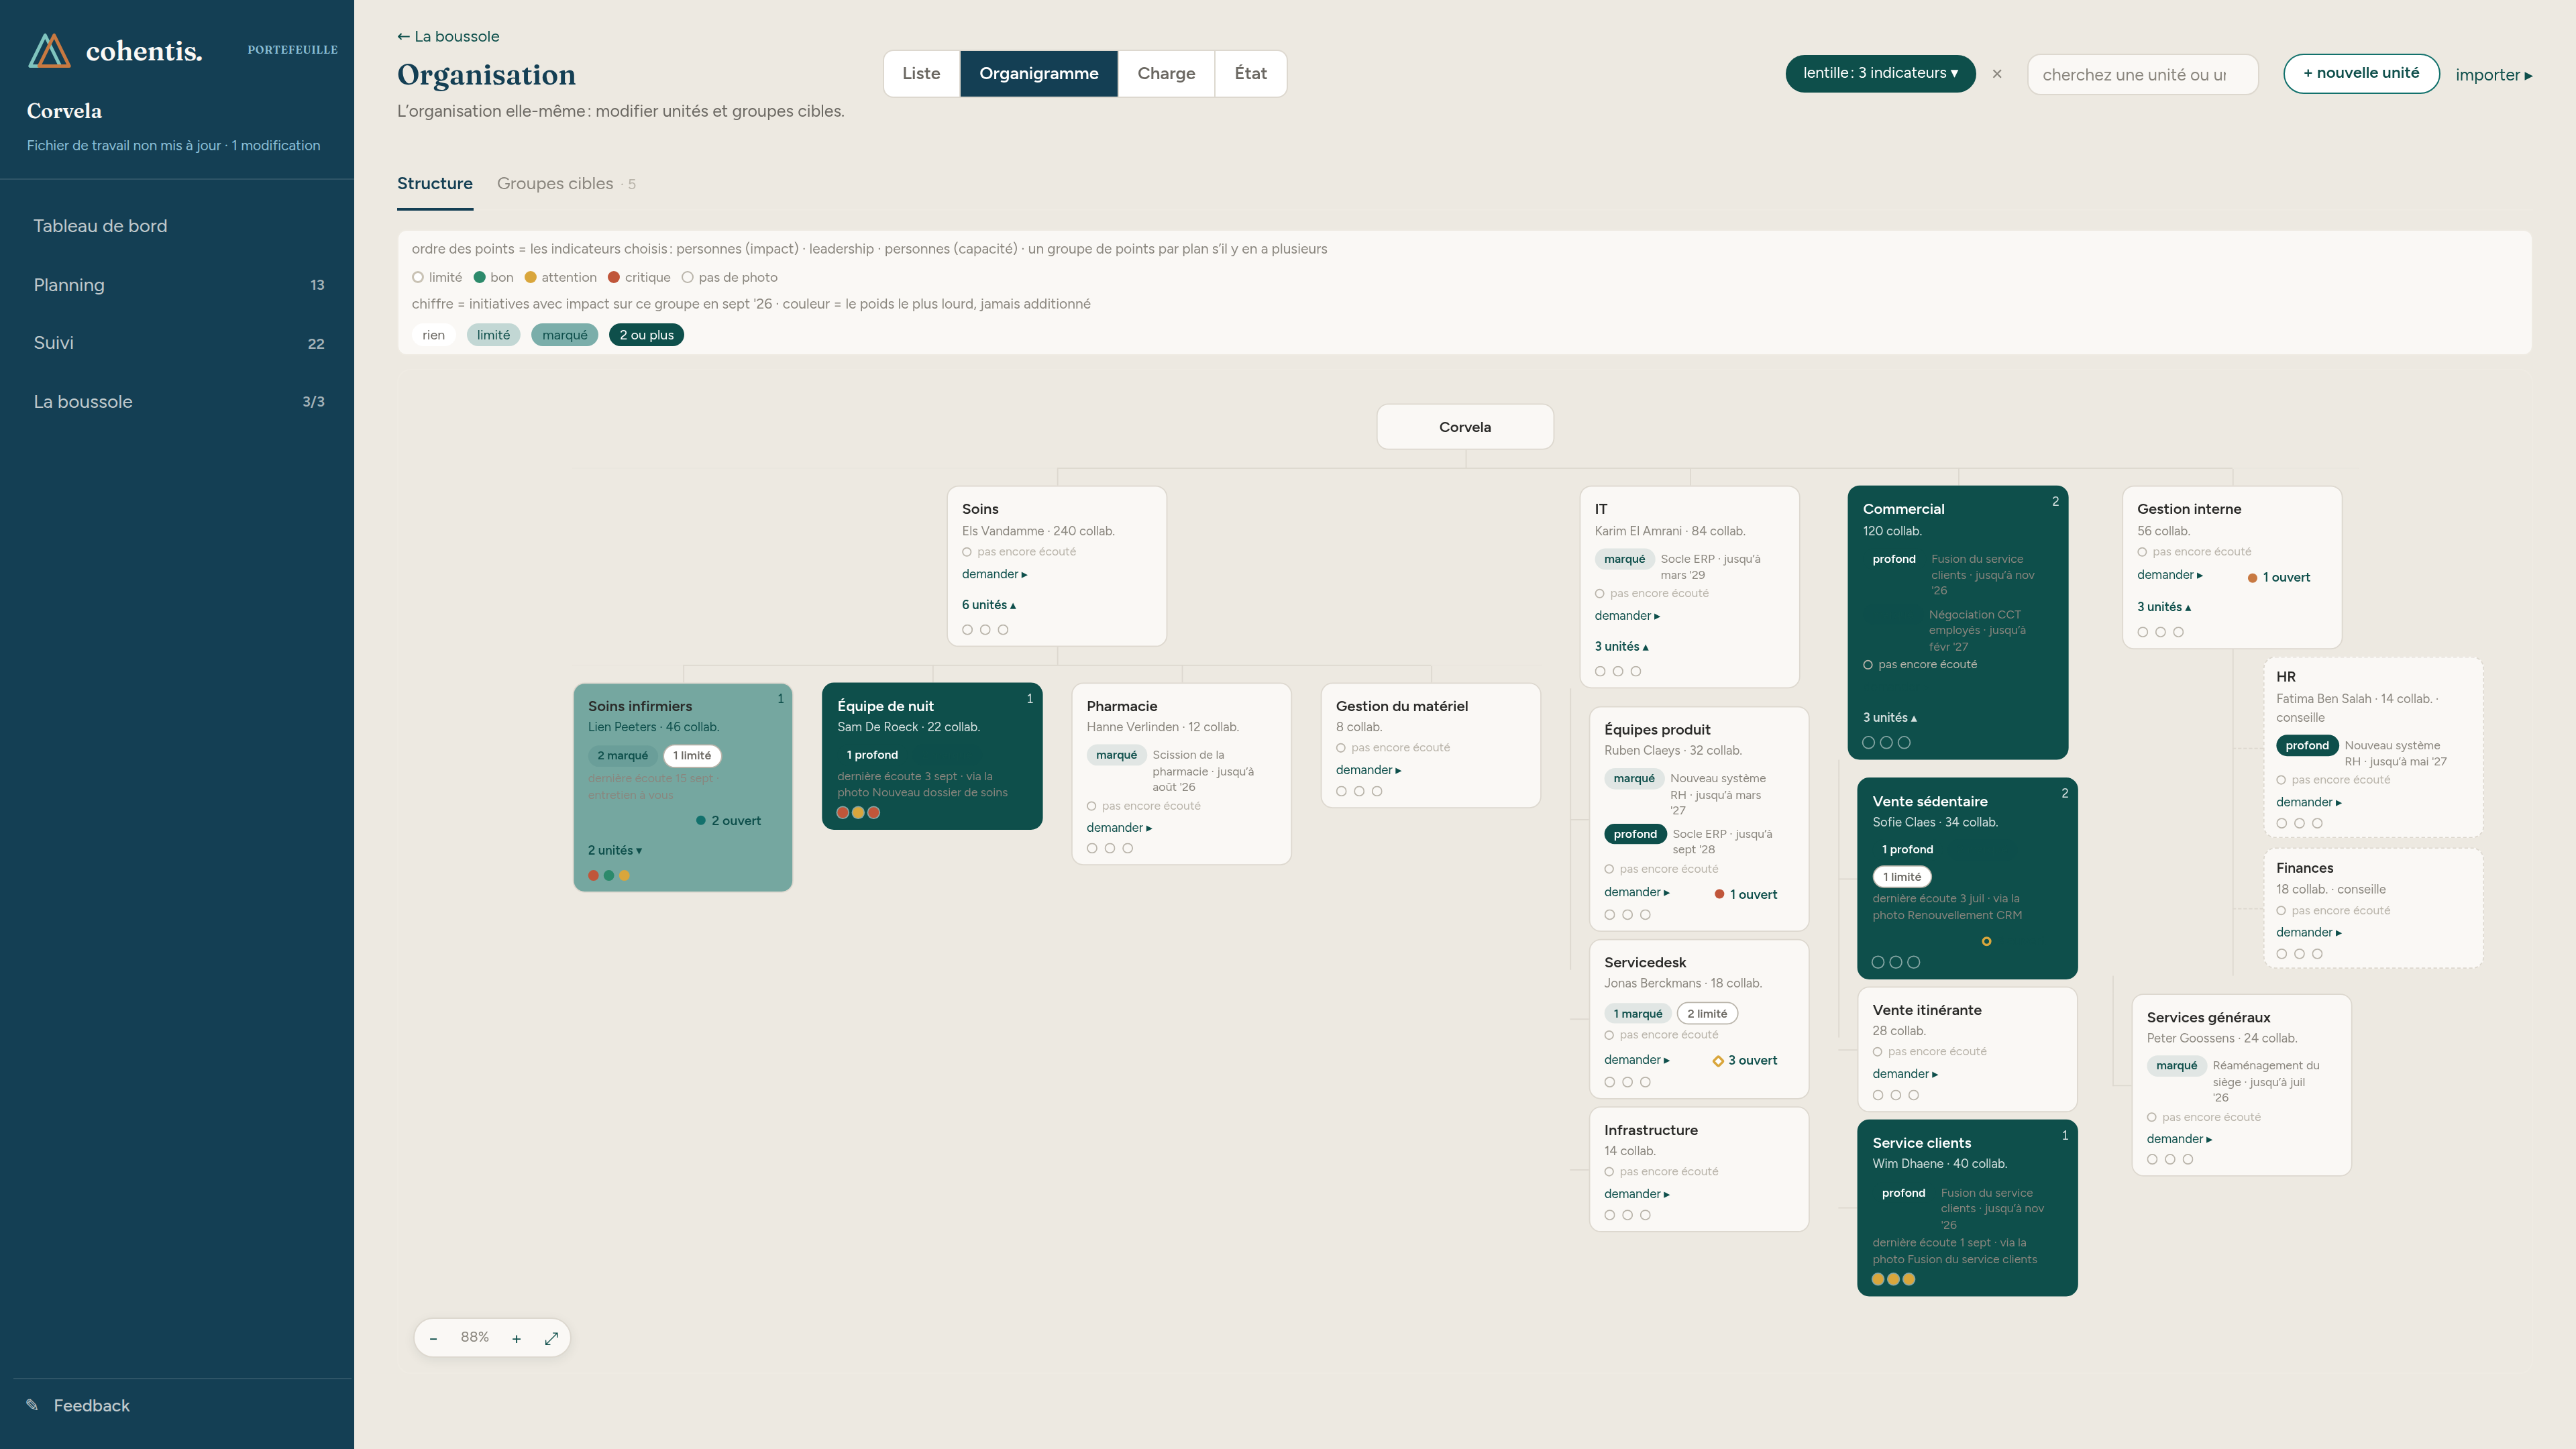Image resolution: width=2576 pixels, height=1449 pixels.
Task: Switch to the Liste view tab
Action: click(x=921, y=73)
